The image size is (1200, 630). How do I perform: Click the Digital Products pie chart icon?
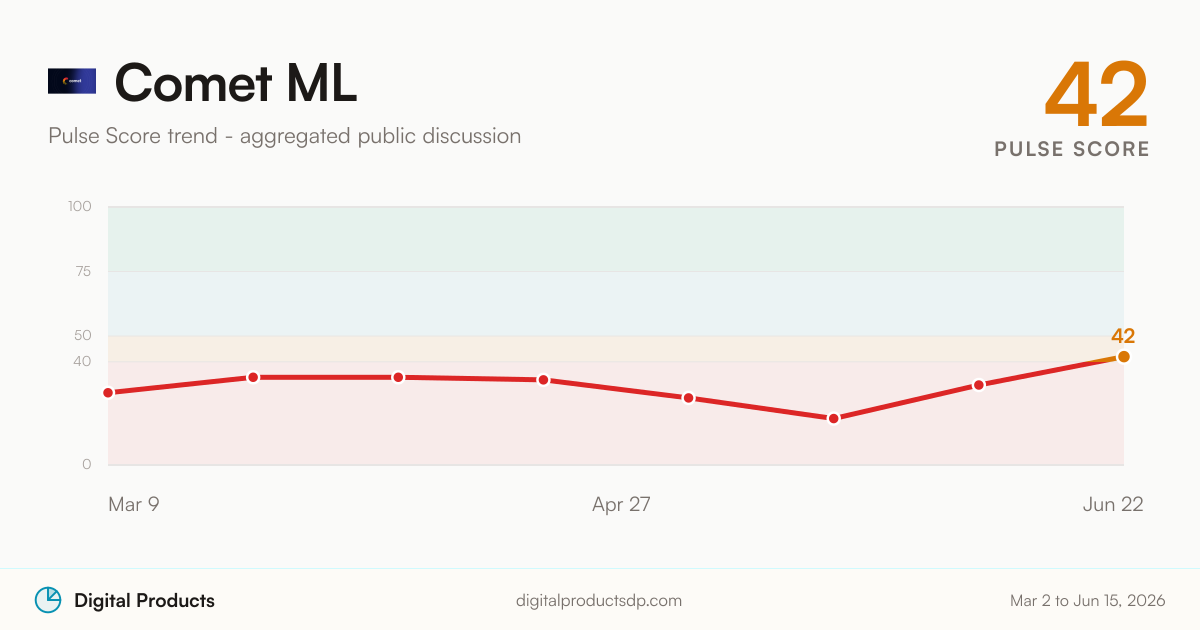coord(48,600)
